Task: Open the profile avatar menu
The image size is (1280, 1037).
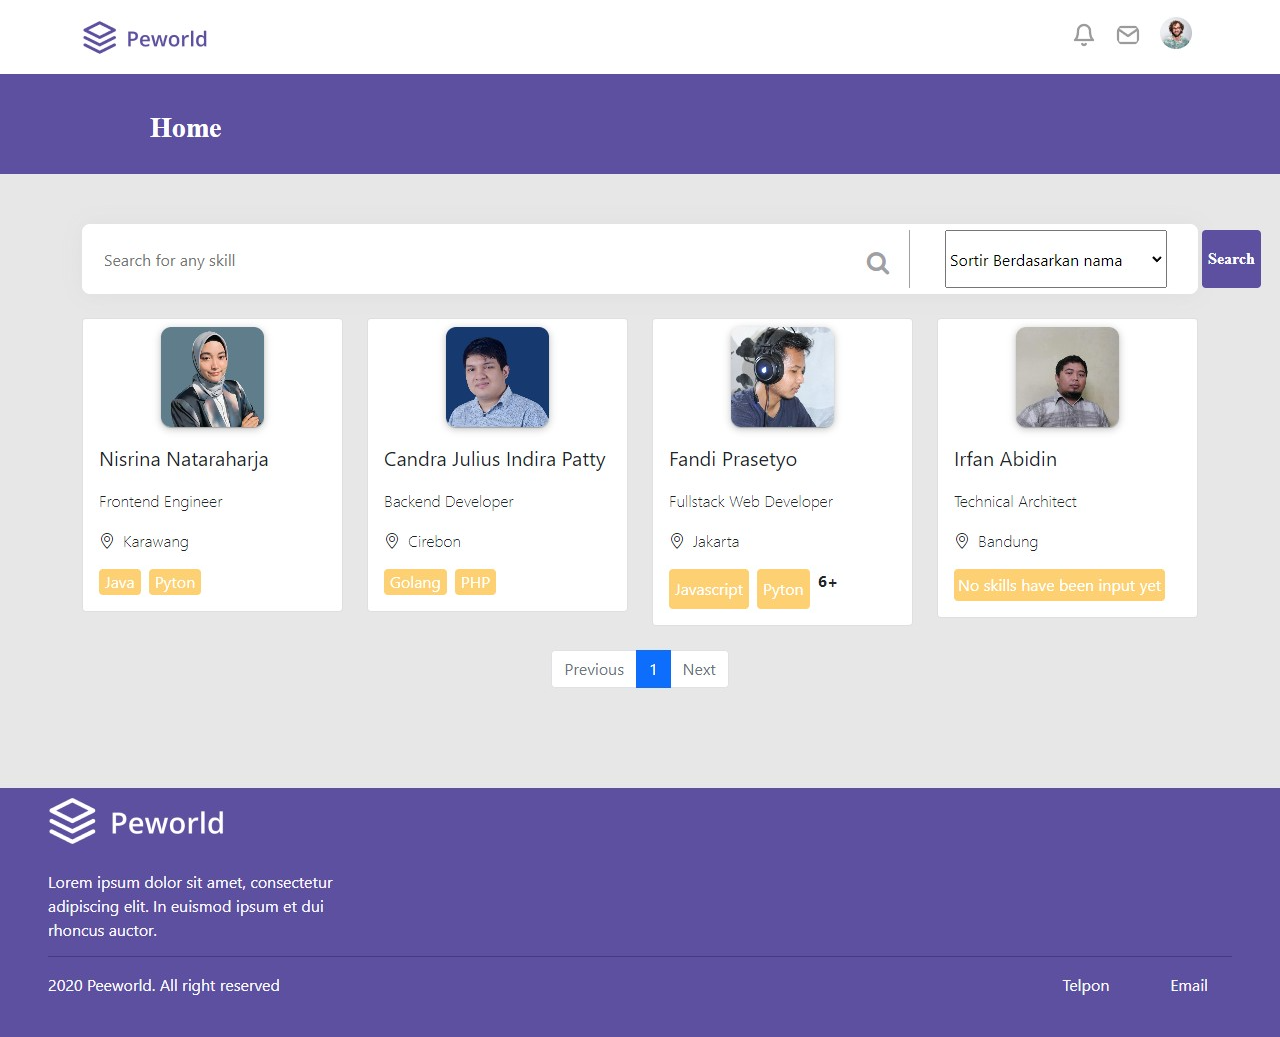Action: [x=1176, y=34]
